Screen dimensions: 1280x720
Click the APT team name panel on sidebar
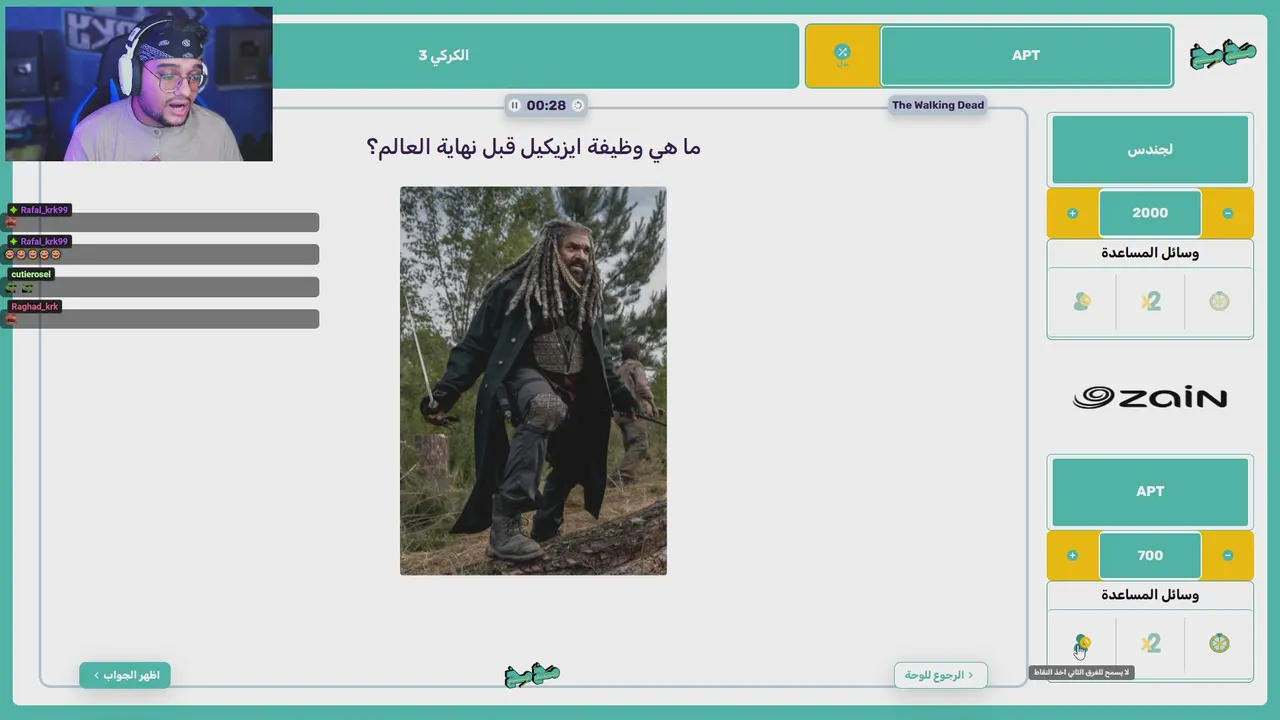click(x=1150, y=492)
